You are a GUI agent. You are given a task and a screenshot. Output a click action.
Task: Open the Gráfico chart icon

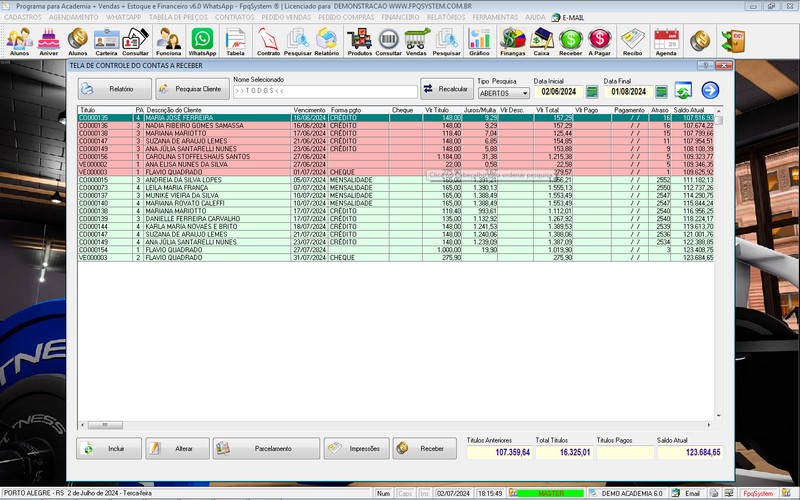click(479, 41)
